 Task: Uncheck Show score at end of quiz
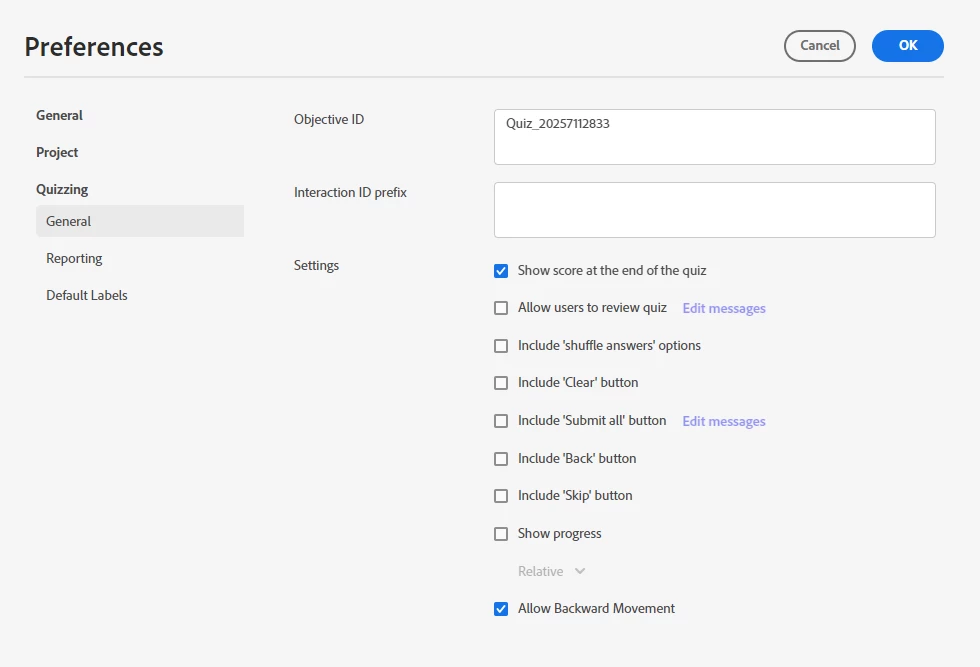point(501,271)
